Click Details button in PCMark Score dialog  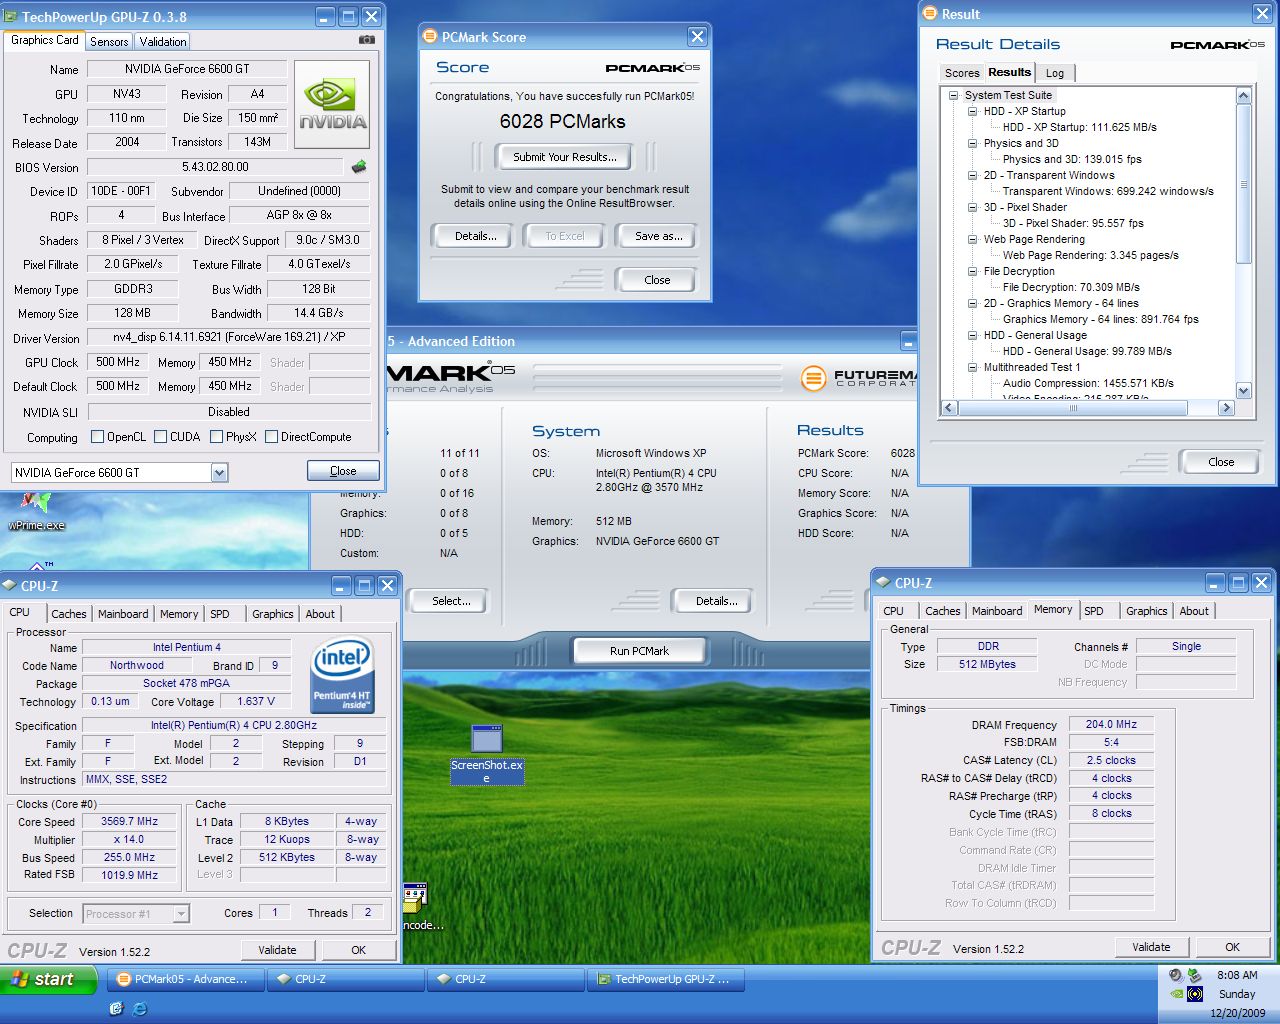coord(475,236)
